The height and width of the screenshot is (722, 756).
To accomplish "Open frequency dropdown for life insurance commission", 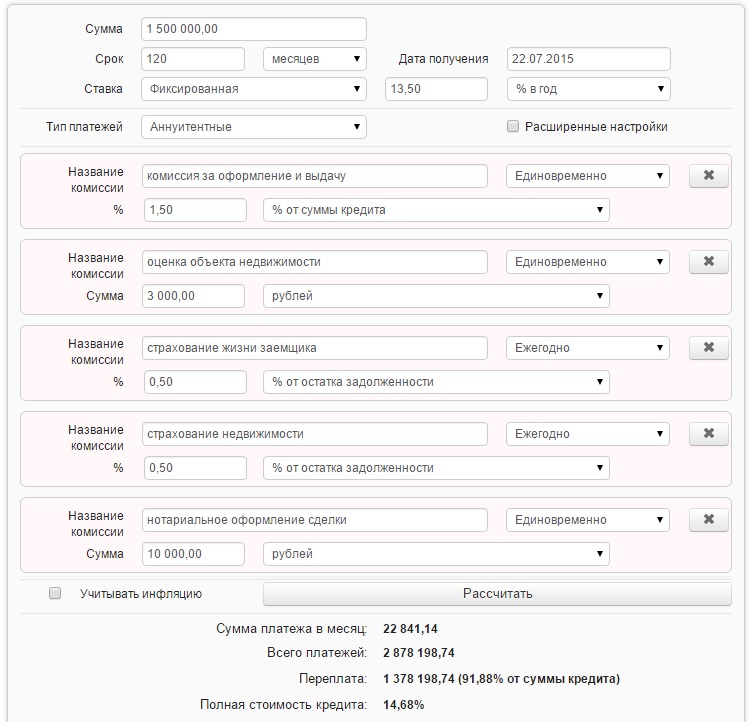I will [x=588, y=348].
